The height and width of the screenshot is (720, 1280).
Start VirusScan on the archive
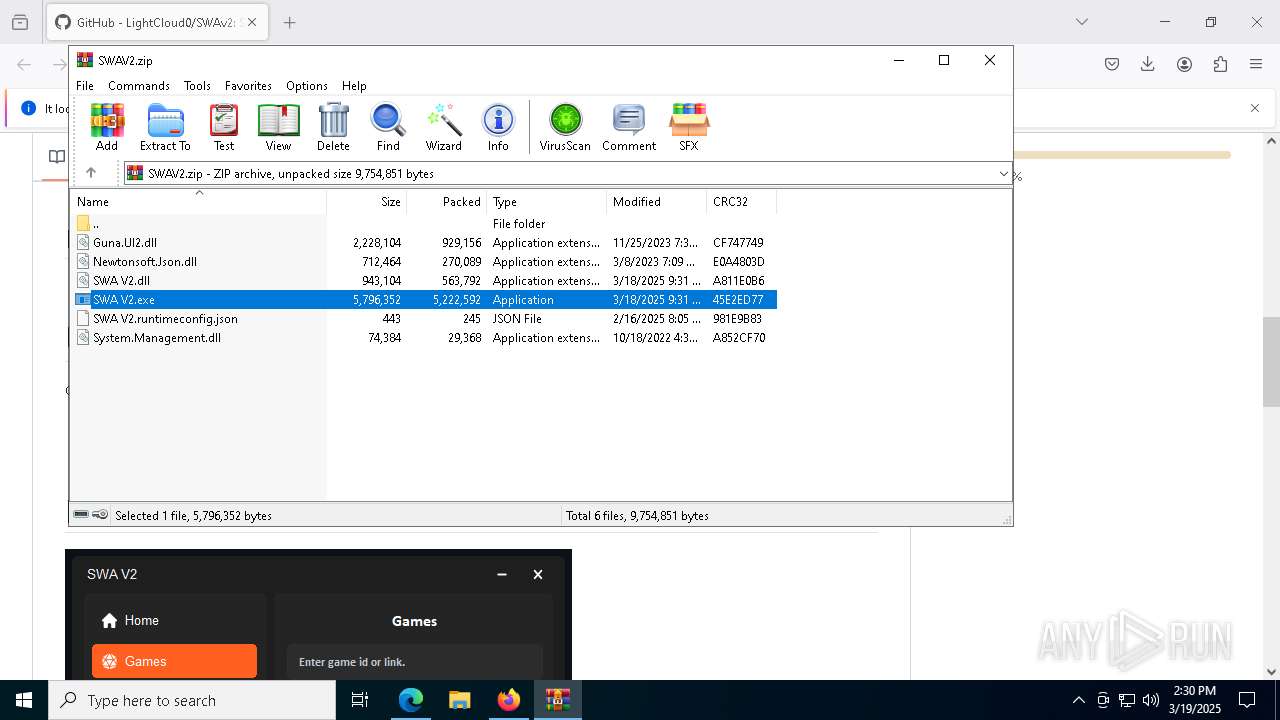coord(565,127)
